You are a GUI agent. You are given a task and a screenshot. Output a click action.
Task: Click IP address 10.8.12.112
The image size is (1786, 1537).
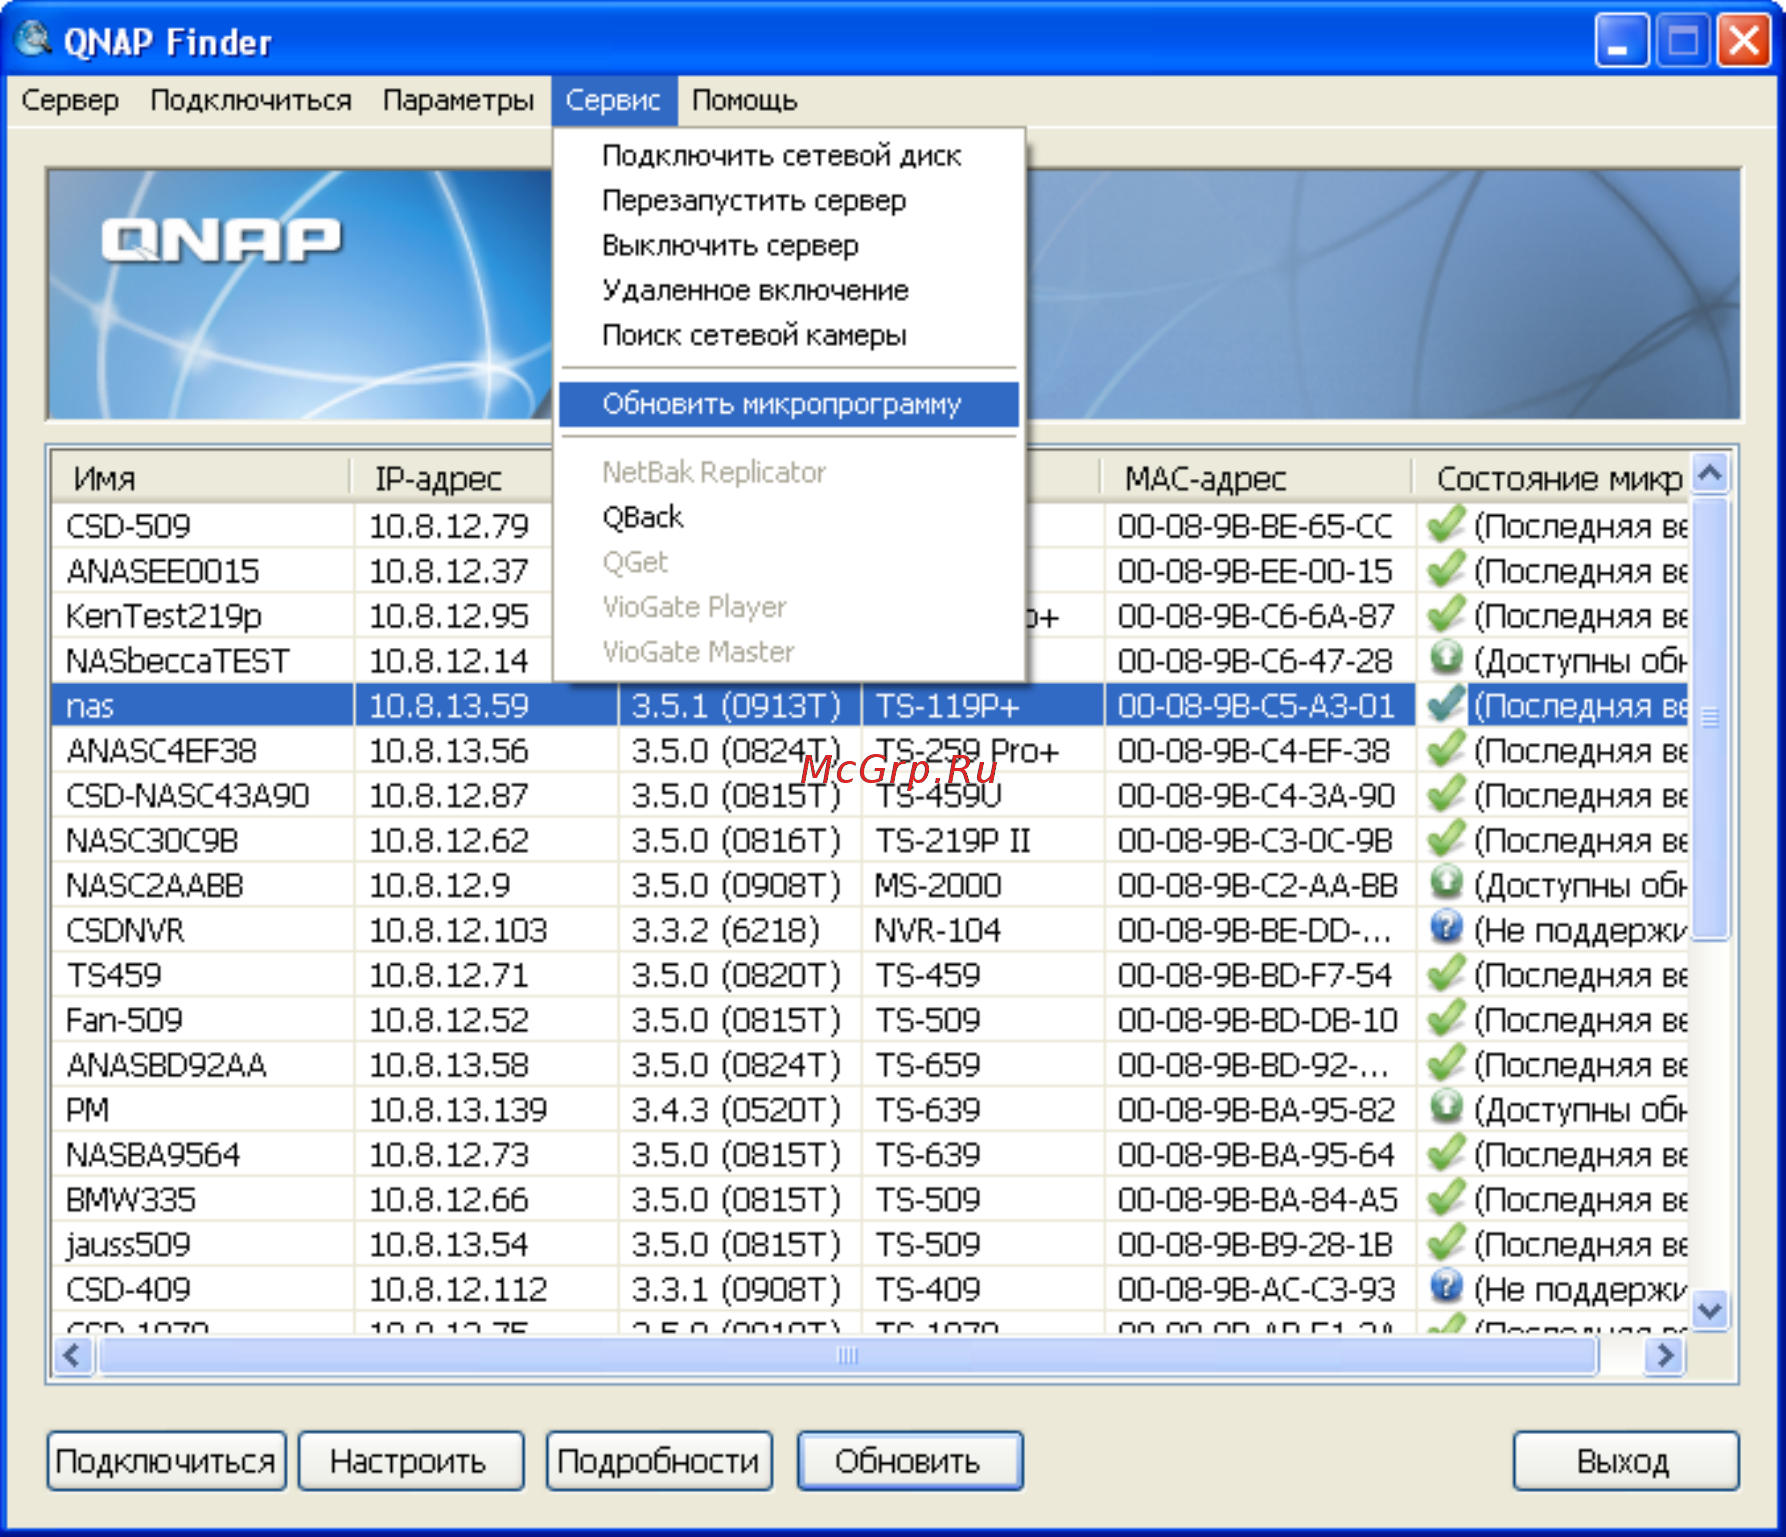point(458,1290)
